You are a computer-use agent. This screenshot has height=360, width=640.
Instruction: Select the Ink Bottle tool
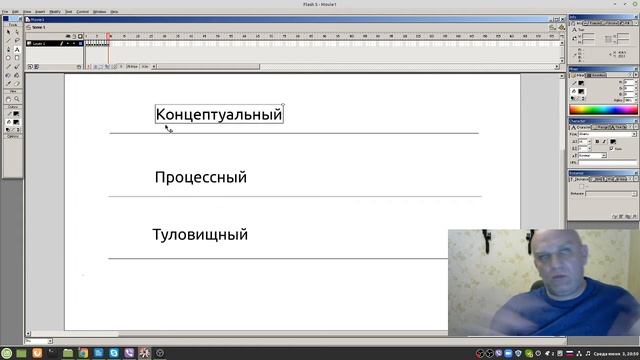pyautogui.click(x=8, y=75)
